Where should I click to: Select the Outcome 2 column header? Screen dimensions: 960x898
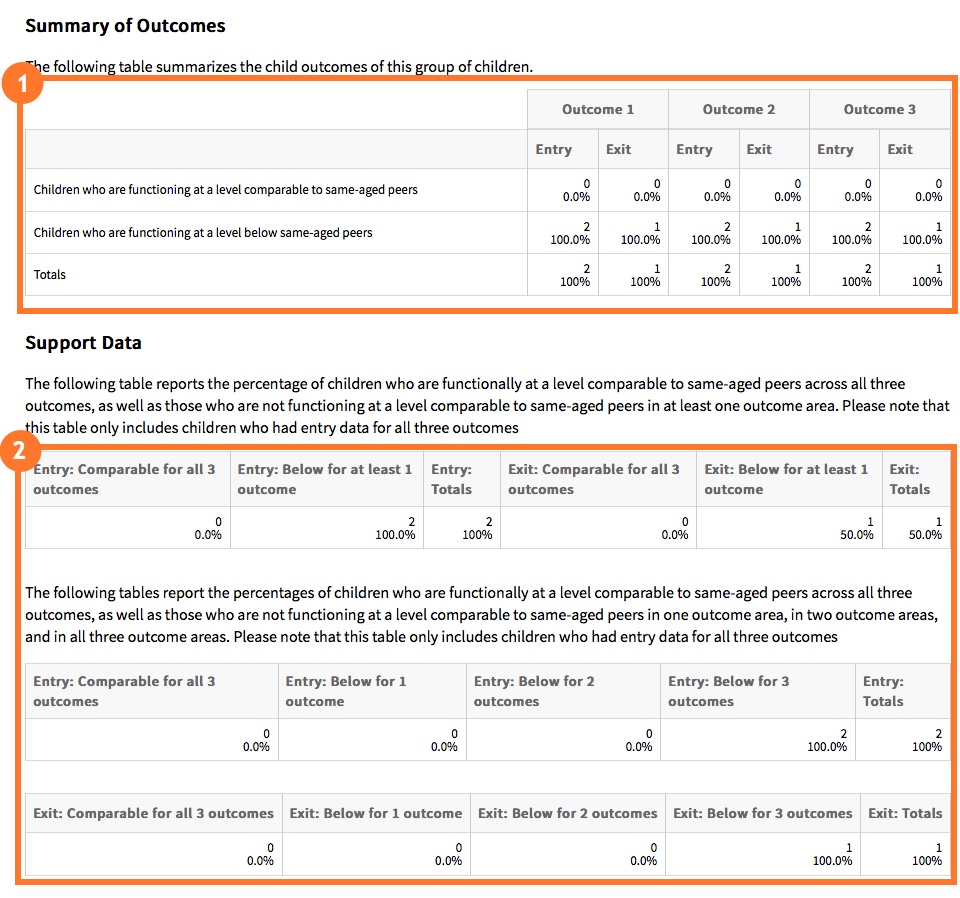tap(738, 109)
